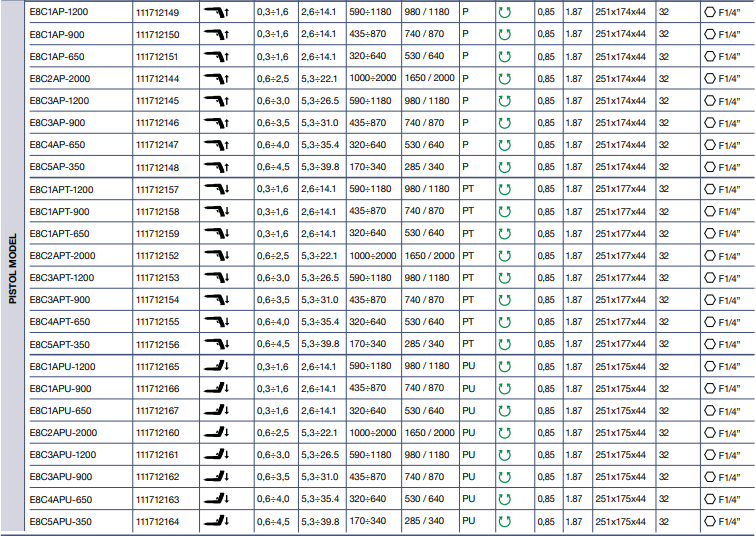Select model name E8C1APT-1200
756x536 pixels.
click(x=61, y=189)
